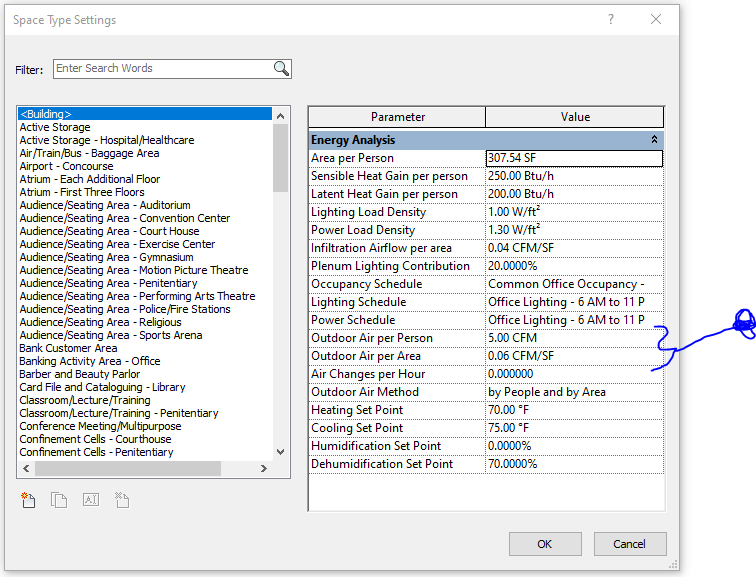Image resolution: width=756 pixels, height=577 pixels.
Task: Delete the space type icon
Action: [x=122, y=500]
